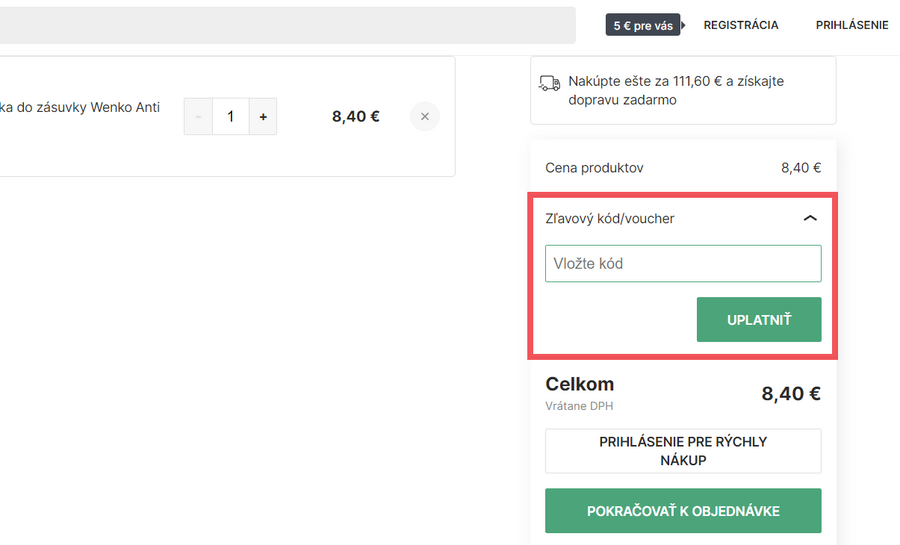This screenshot has width=900, height=545.
Task: Open the PRIHLÁSENIE login link
Action: (x=852, y=25)
